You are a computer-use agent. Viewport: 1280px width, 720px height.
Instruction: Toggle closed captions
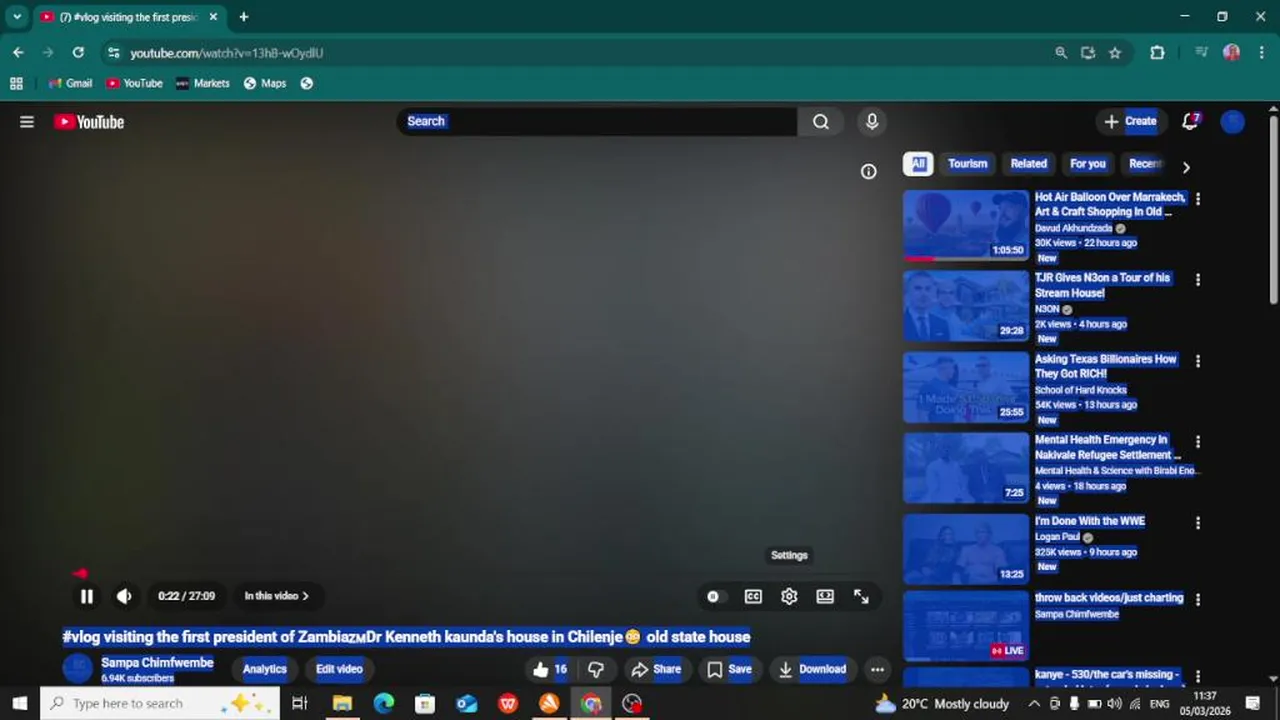tap(753, 596)
